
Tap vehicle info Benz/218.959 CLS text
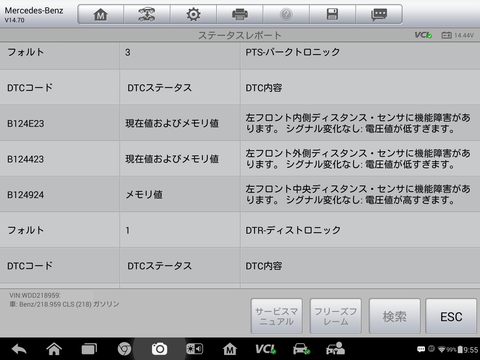pyautogui.click(x=64, y=304)
